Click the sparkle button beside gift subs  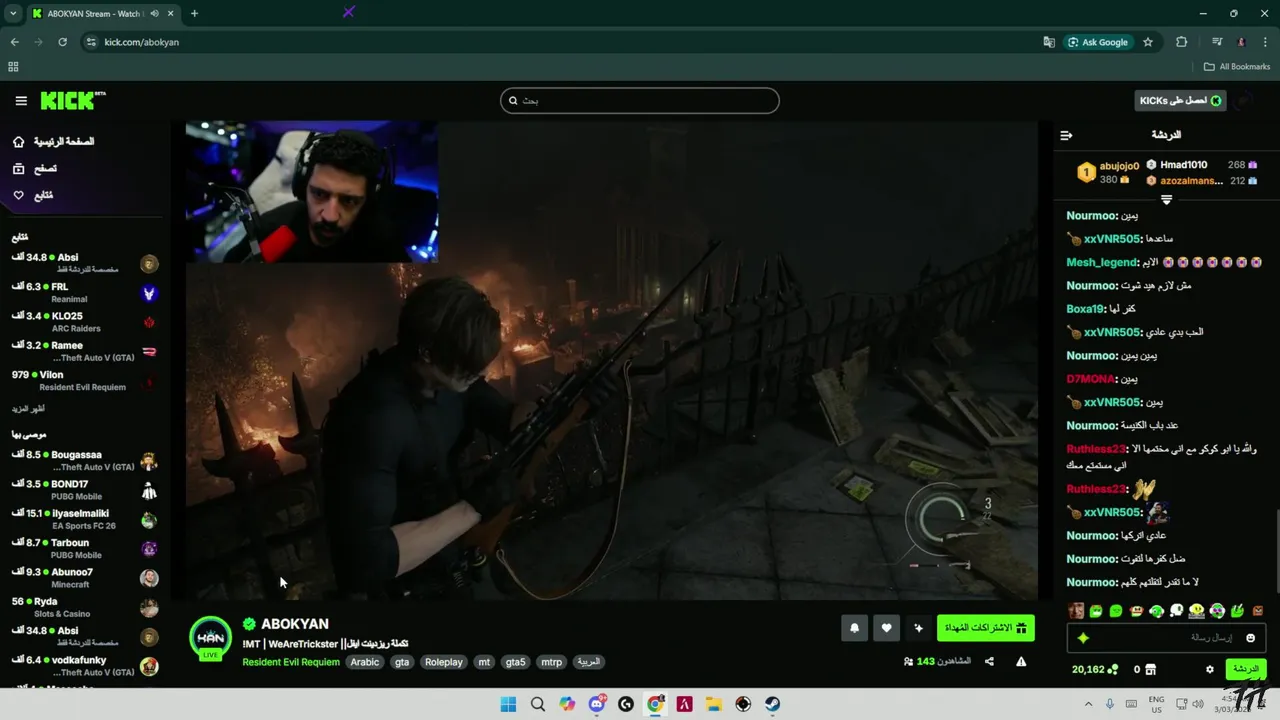(x=918, y=628)
